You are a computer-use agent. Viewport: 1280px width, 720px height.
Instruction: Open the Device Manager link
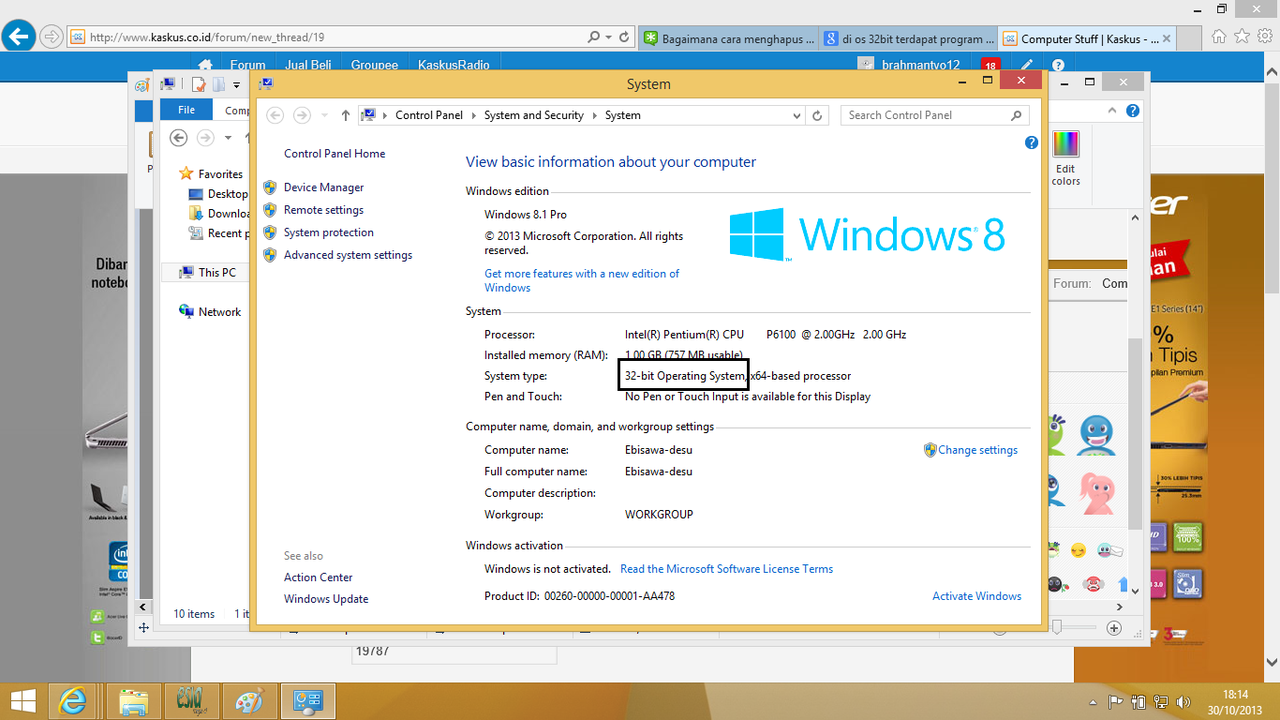pos(323,187)
